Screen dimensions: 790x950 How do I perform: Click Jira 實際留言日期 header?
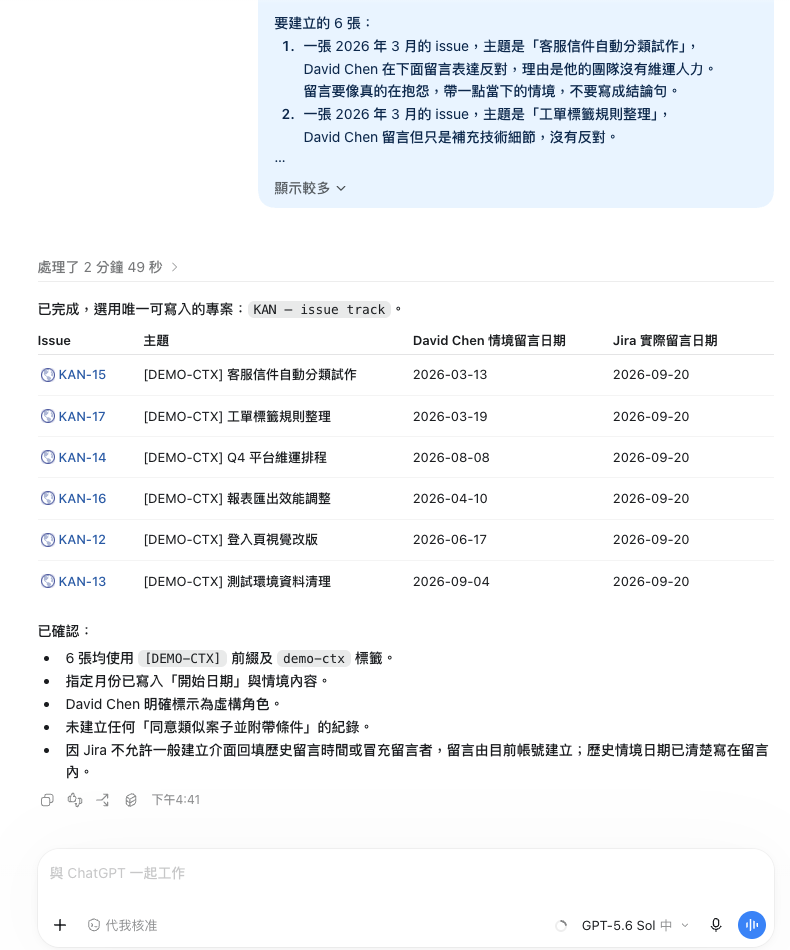coord(665,340)
